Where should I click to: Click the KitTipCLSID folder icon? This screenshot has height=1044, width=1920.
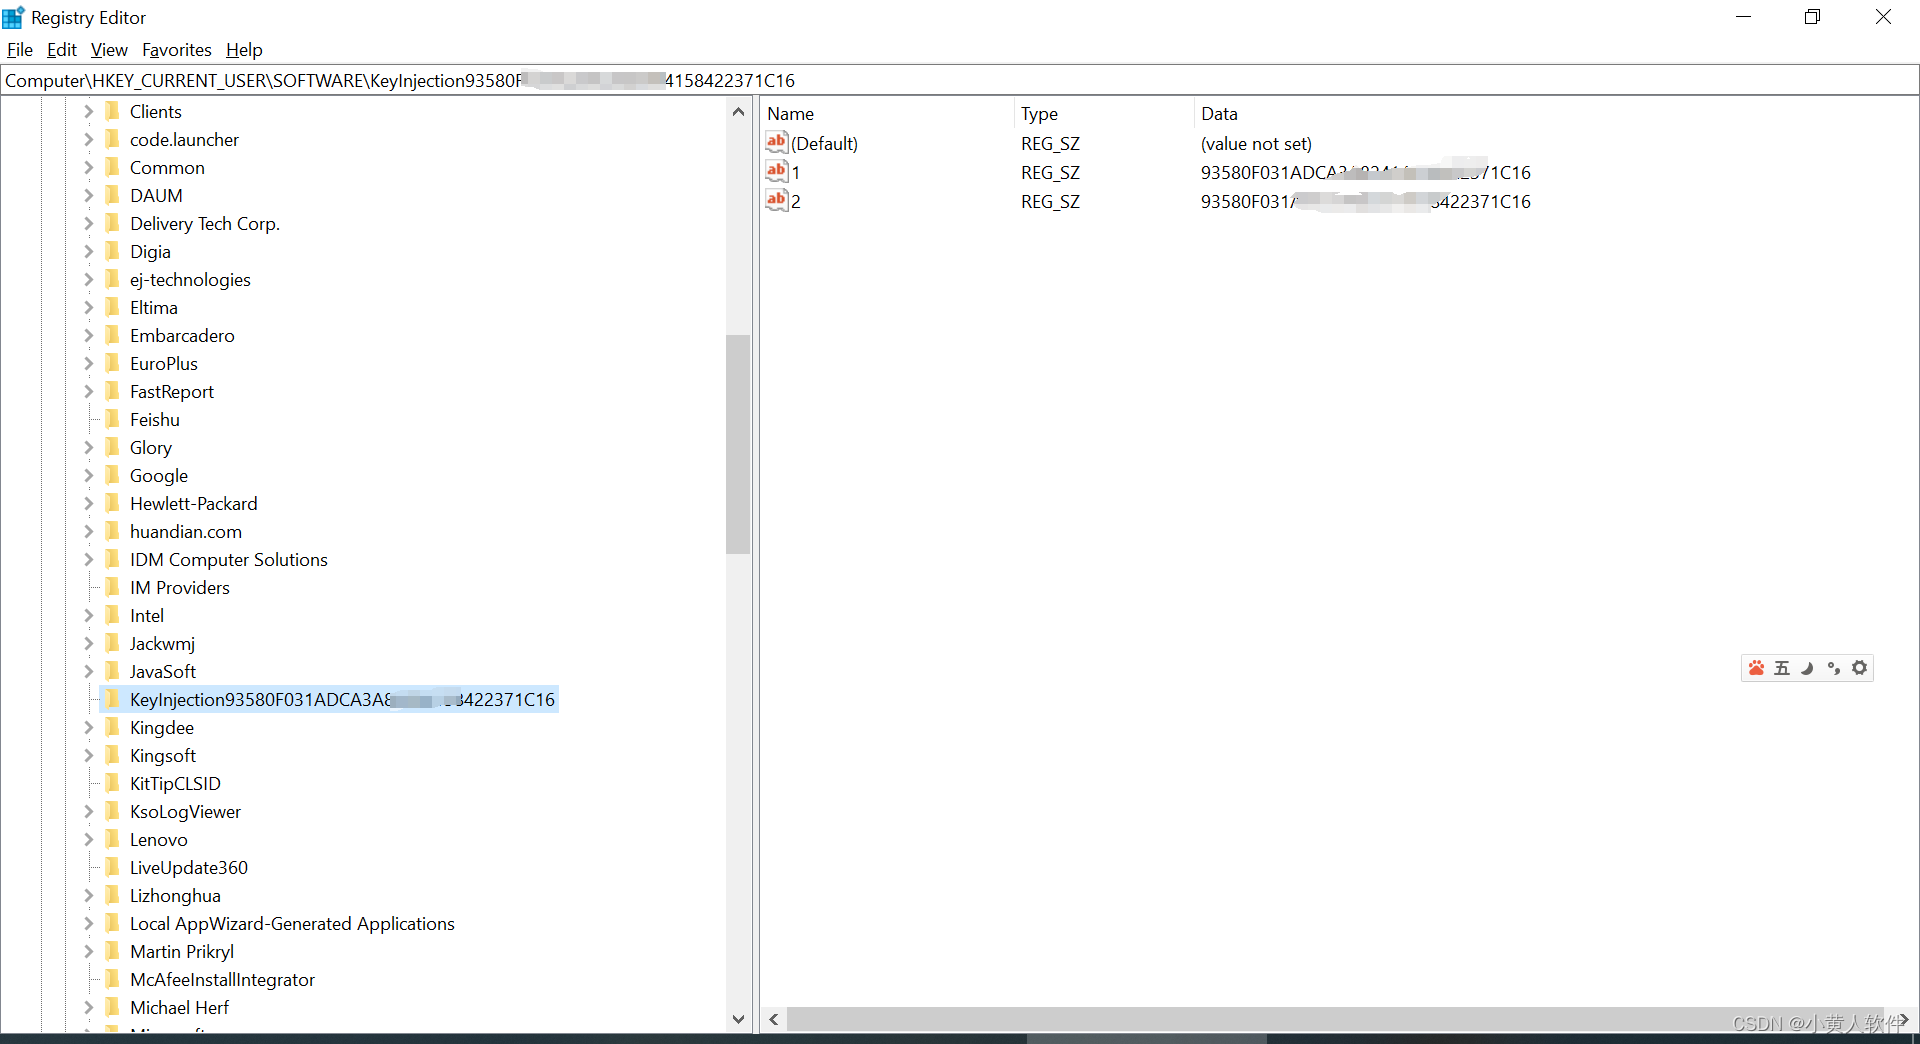click(x=112, y=783)
